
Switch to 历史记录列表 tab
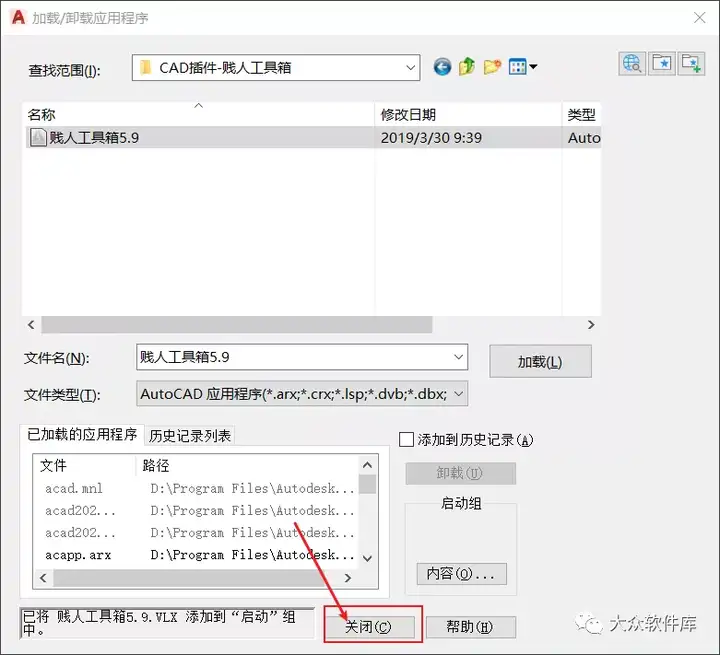tap(190, 436)
